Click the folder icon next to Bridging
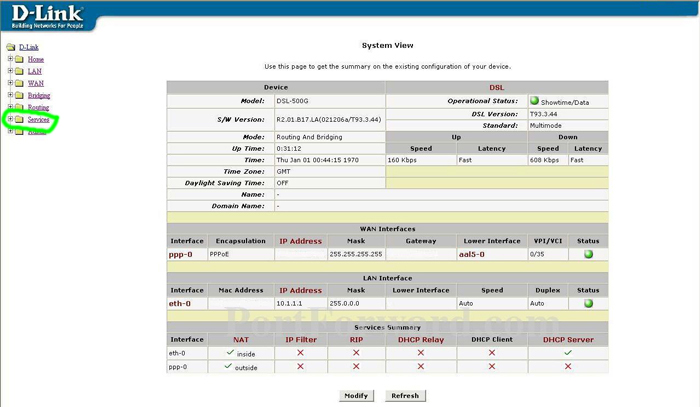This screenshot has height=407, width=700. (19, 95)
